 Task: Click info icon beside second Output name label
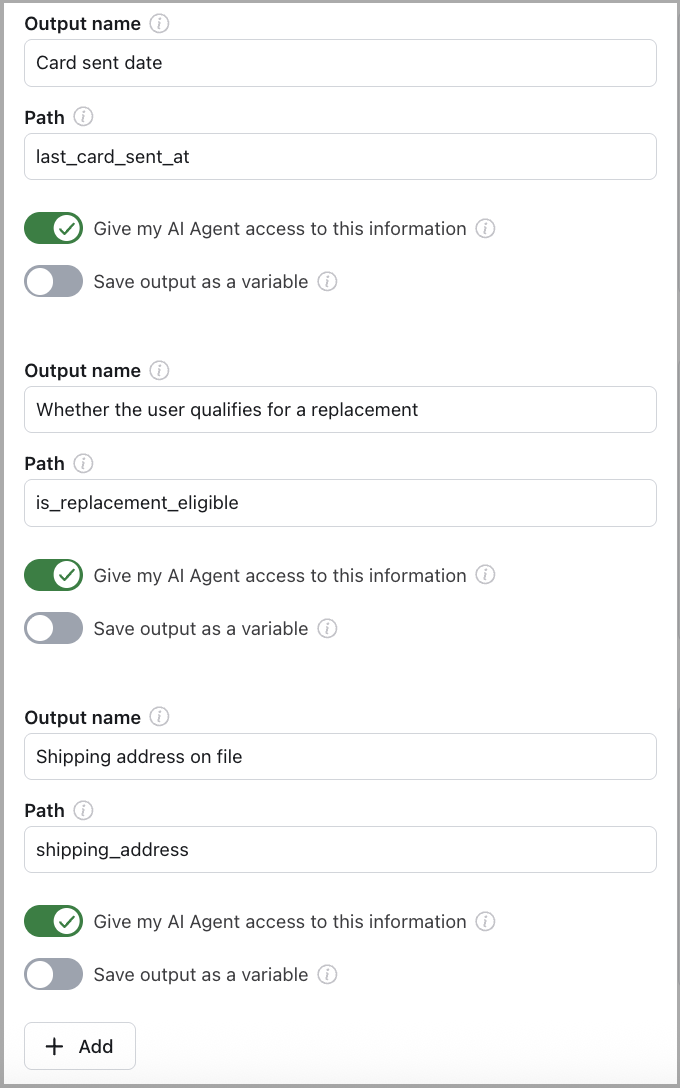[159, 371]
